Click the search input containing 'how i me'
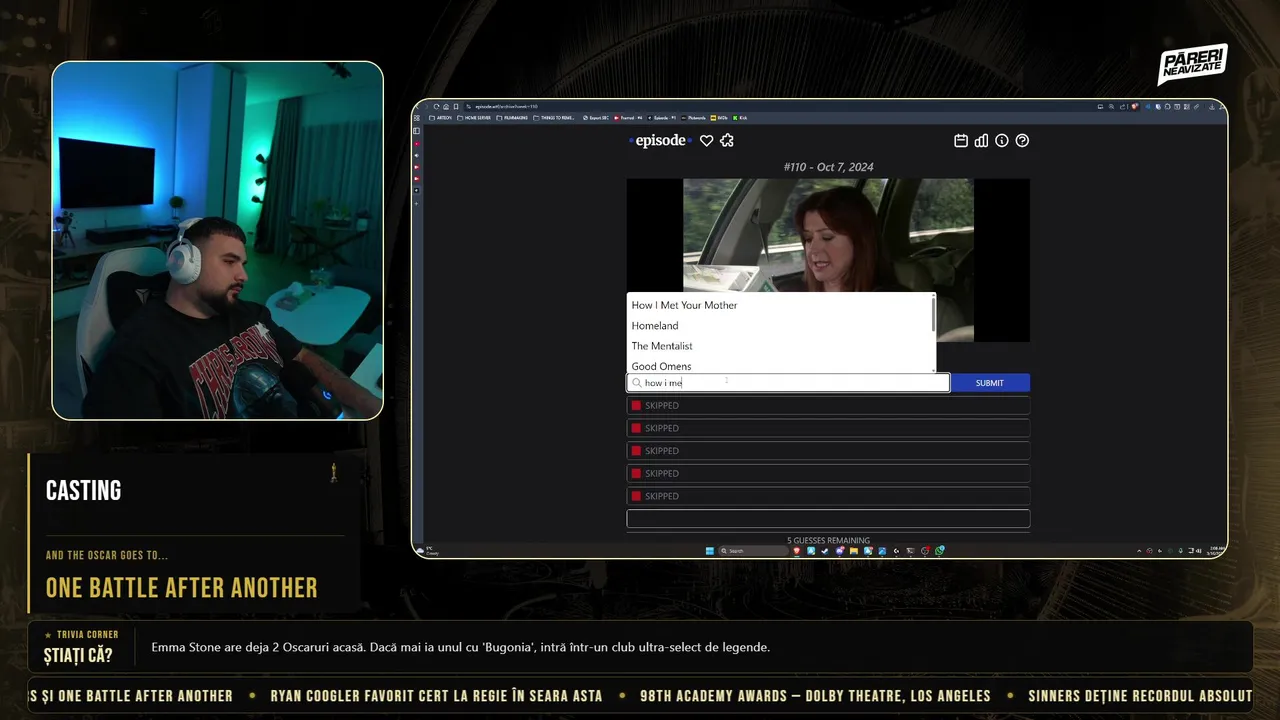This screenshot has height=720, width=1280. tap(788, 383)
